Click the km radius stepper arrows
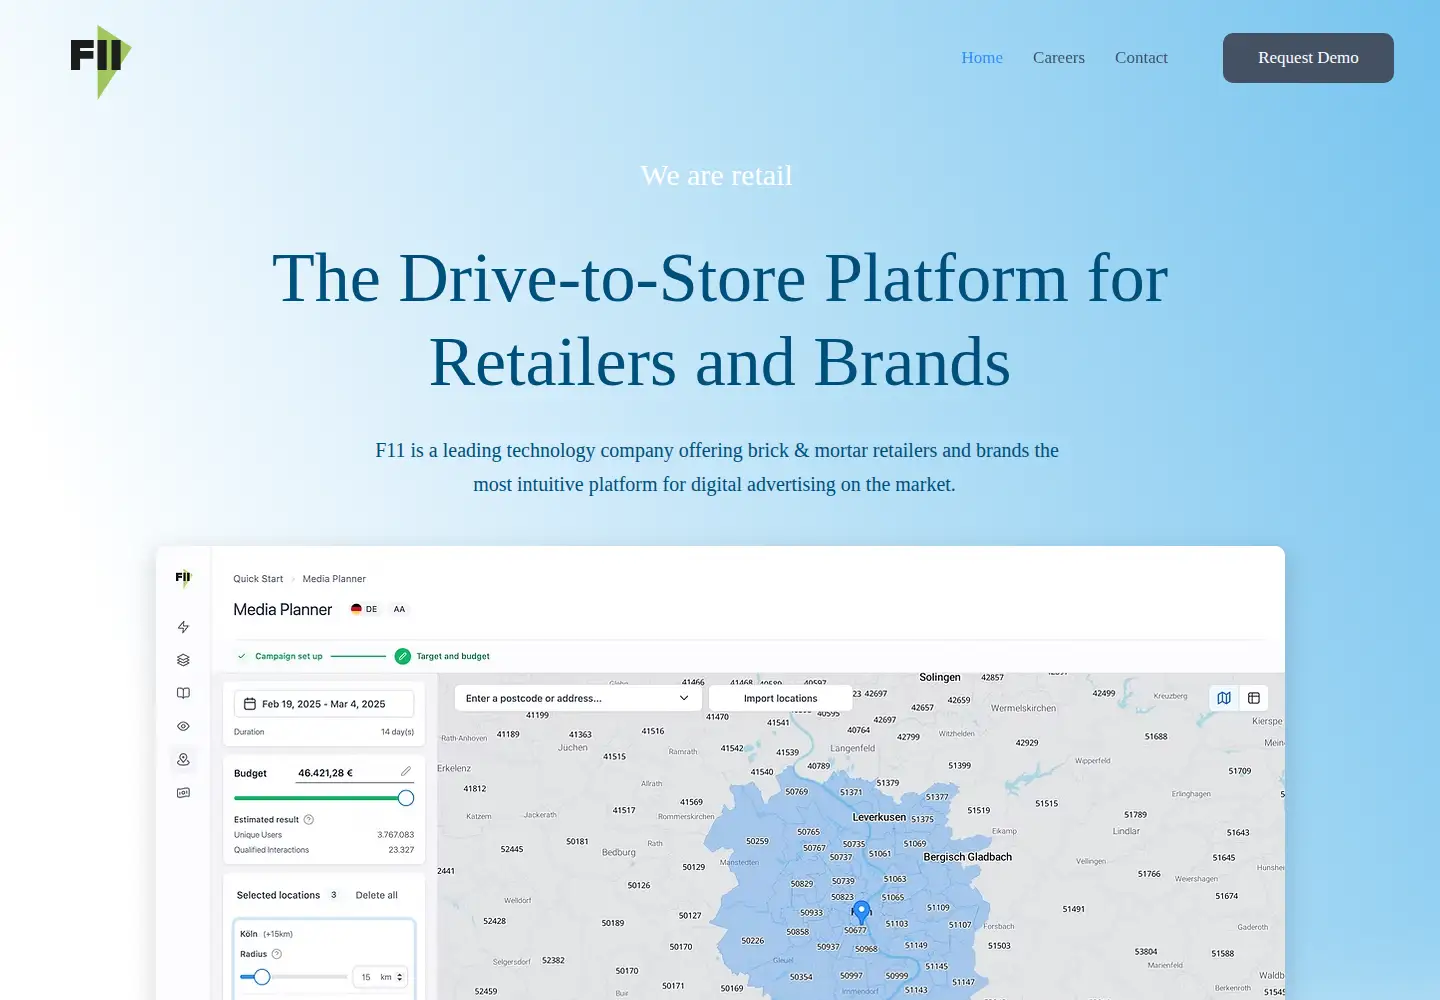The image size is (1440, 1000). [x=400, y=977]
